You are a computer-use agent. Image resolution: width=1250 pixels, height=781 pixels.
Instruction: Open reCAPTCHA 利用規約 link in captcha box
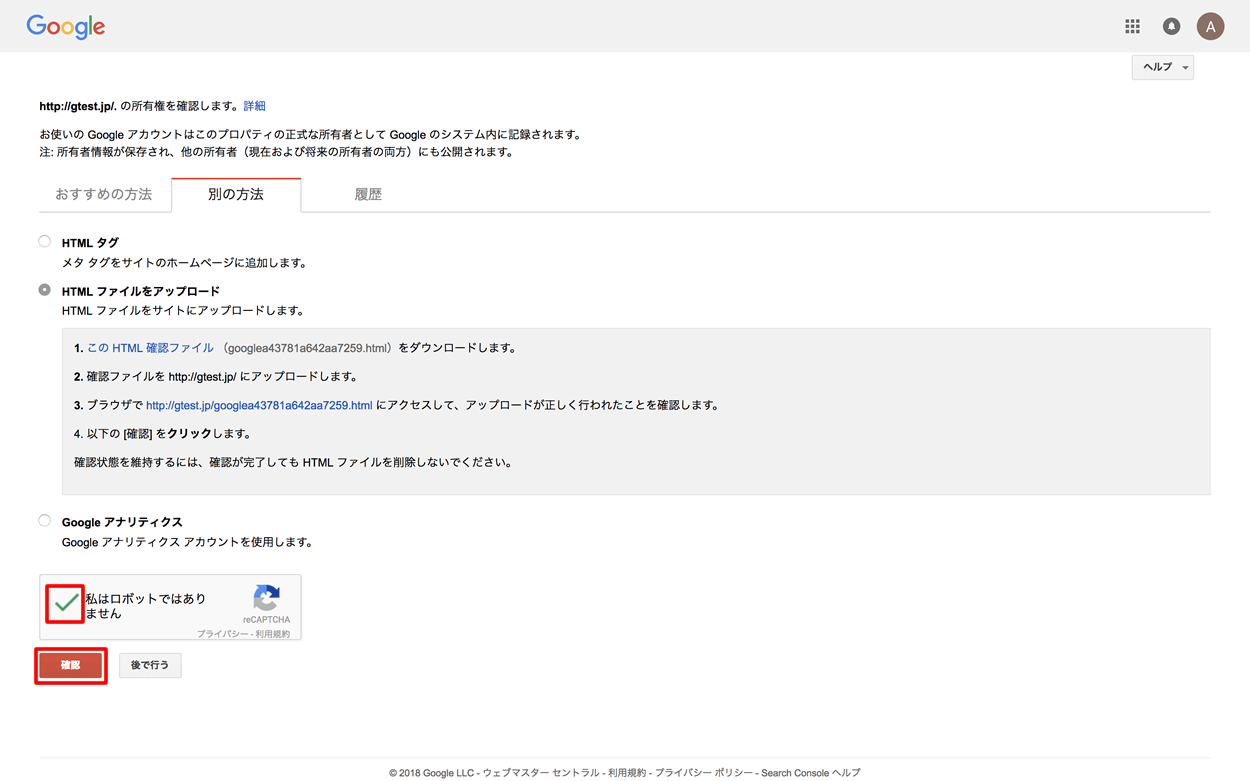(x=273, y=634)
